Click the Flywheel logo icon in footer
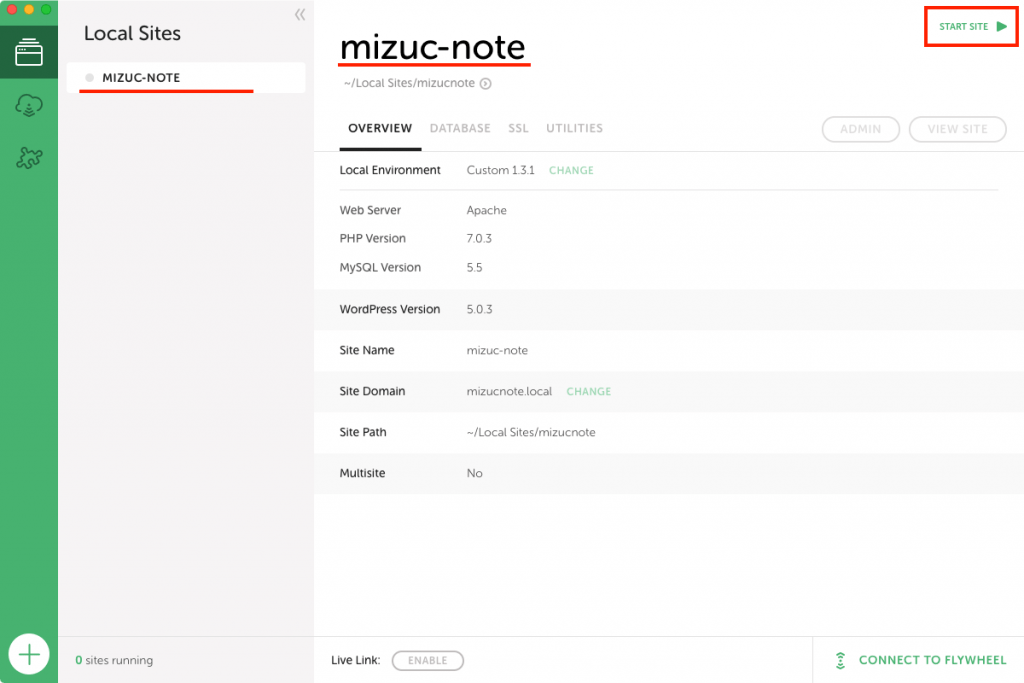This screenshot has width=1024, height=683. (x=840, y=660)
